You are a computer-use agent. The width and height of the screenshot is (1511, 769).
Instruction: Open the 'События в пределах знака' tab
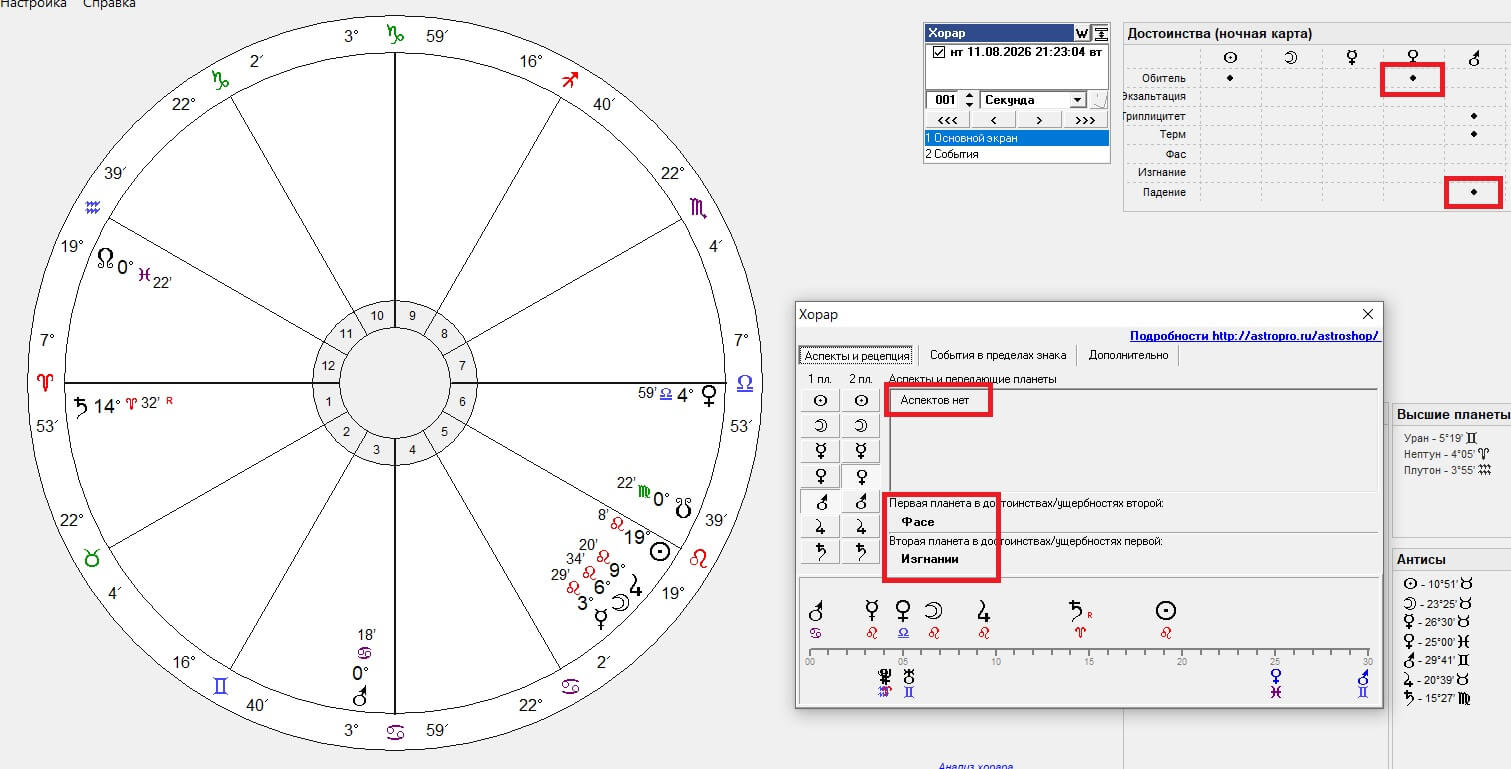pos(998,355)
